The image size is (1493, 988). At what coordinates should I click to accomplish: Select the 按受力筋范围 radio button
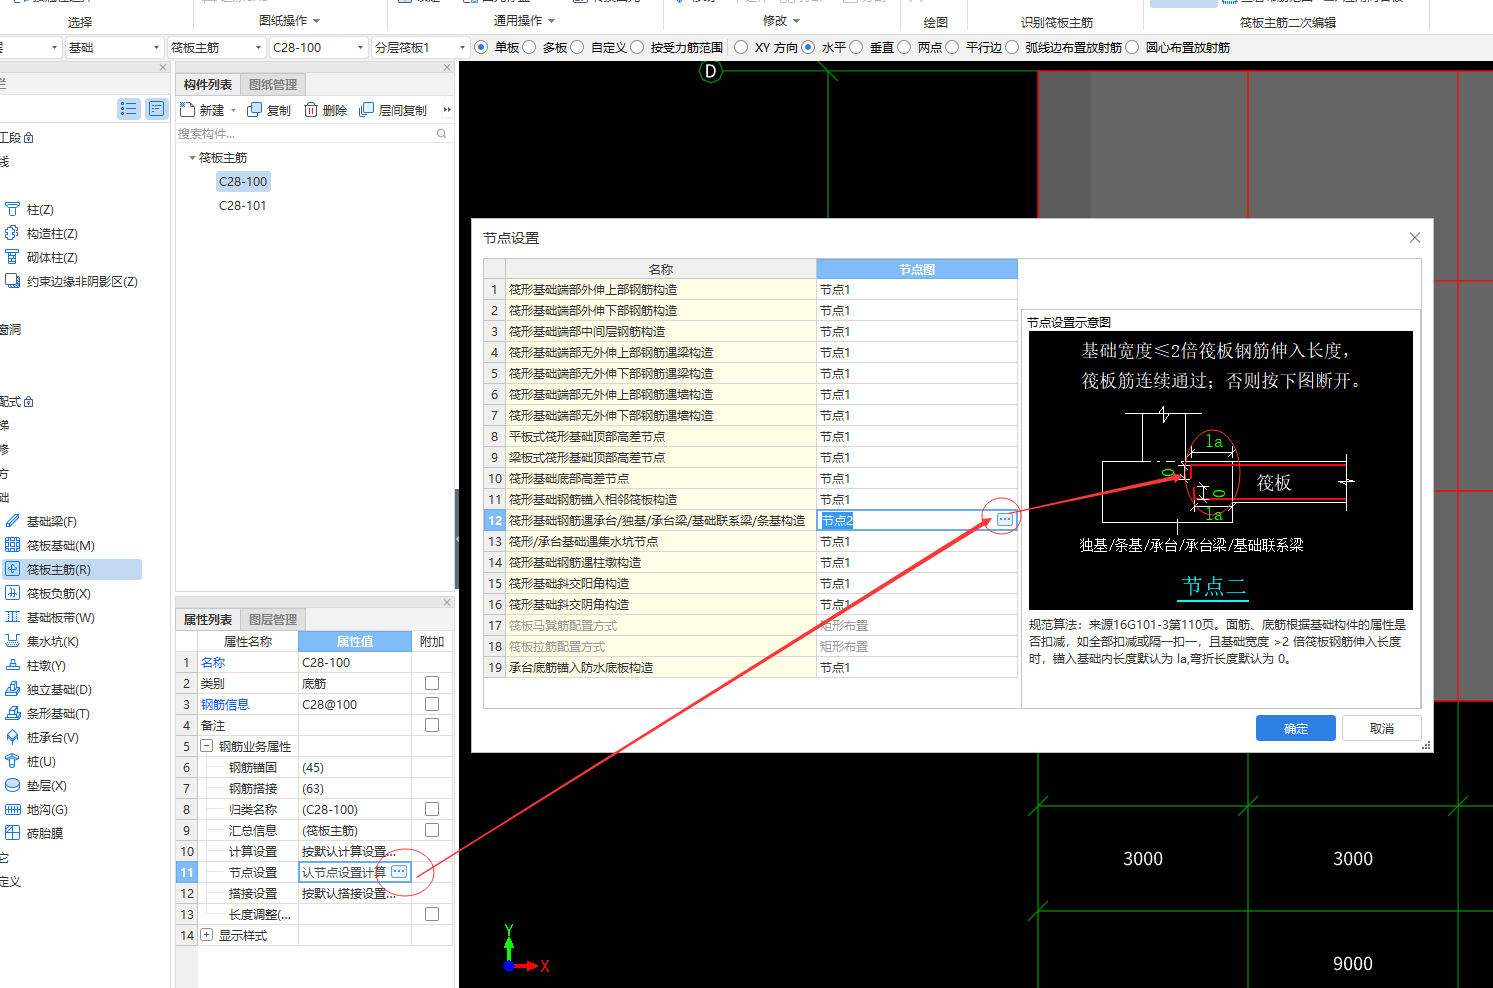tap(637, 47)
